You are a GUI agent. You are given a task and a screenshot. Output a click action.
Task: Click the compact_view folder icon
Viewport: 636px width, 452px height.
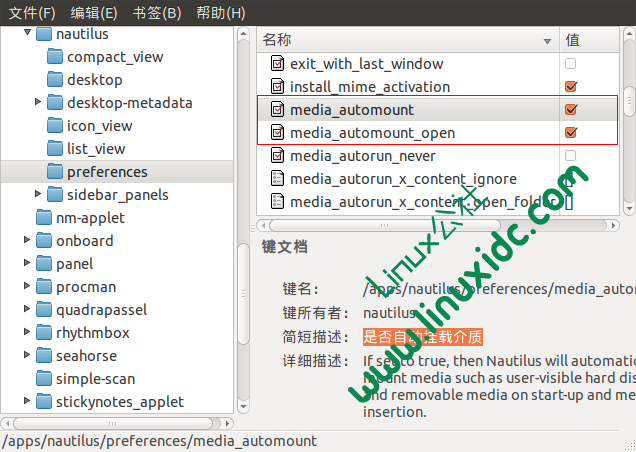[55, 57]
